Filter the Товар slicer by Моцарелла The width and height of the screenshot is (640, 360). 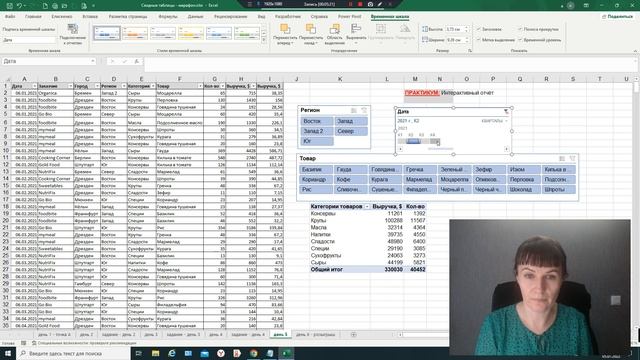(454, 180)
